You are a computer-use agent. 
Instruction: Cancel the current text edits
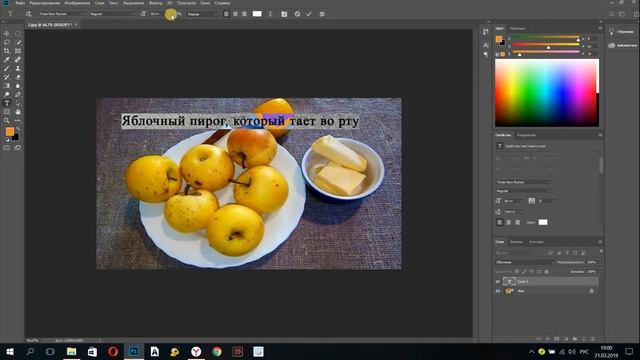pos(297,14)
